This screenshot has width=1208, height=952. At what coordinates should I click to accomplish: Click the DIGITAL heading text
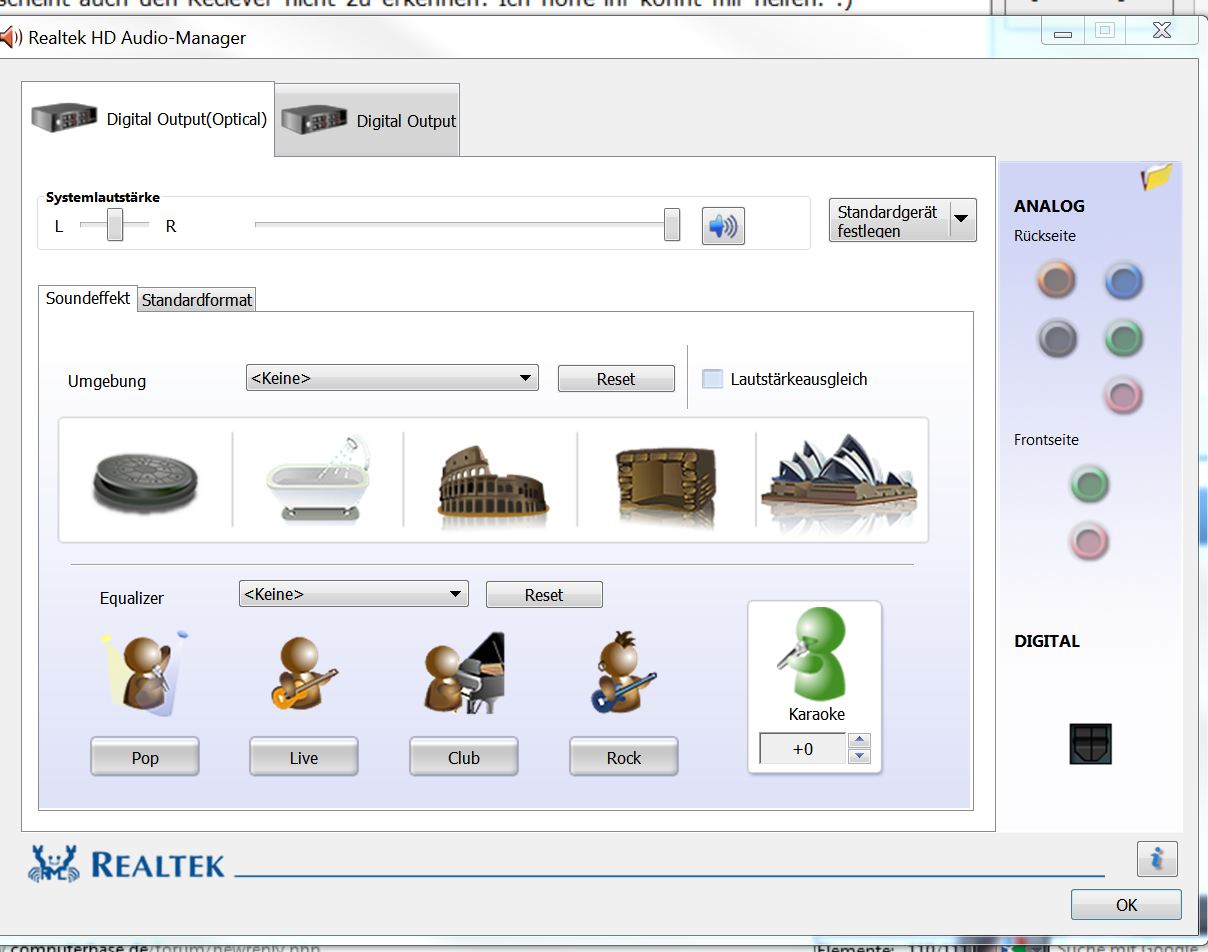[x=1047, y=641]
